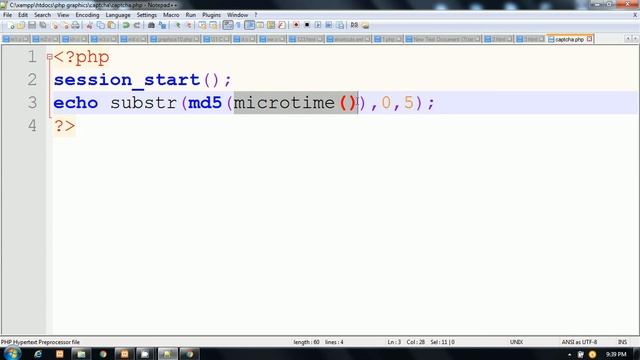640x360 pixels.
Task: Click the Paste clipboard toolbar icon
Action: tap(111, 25)
